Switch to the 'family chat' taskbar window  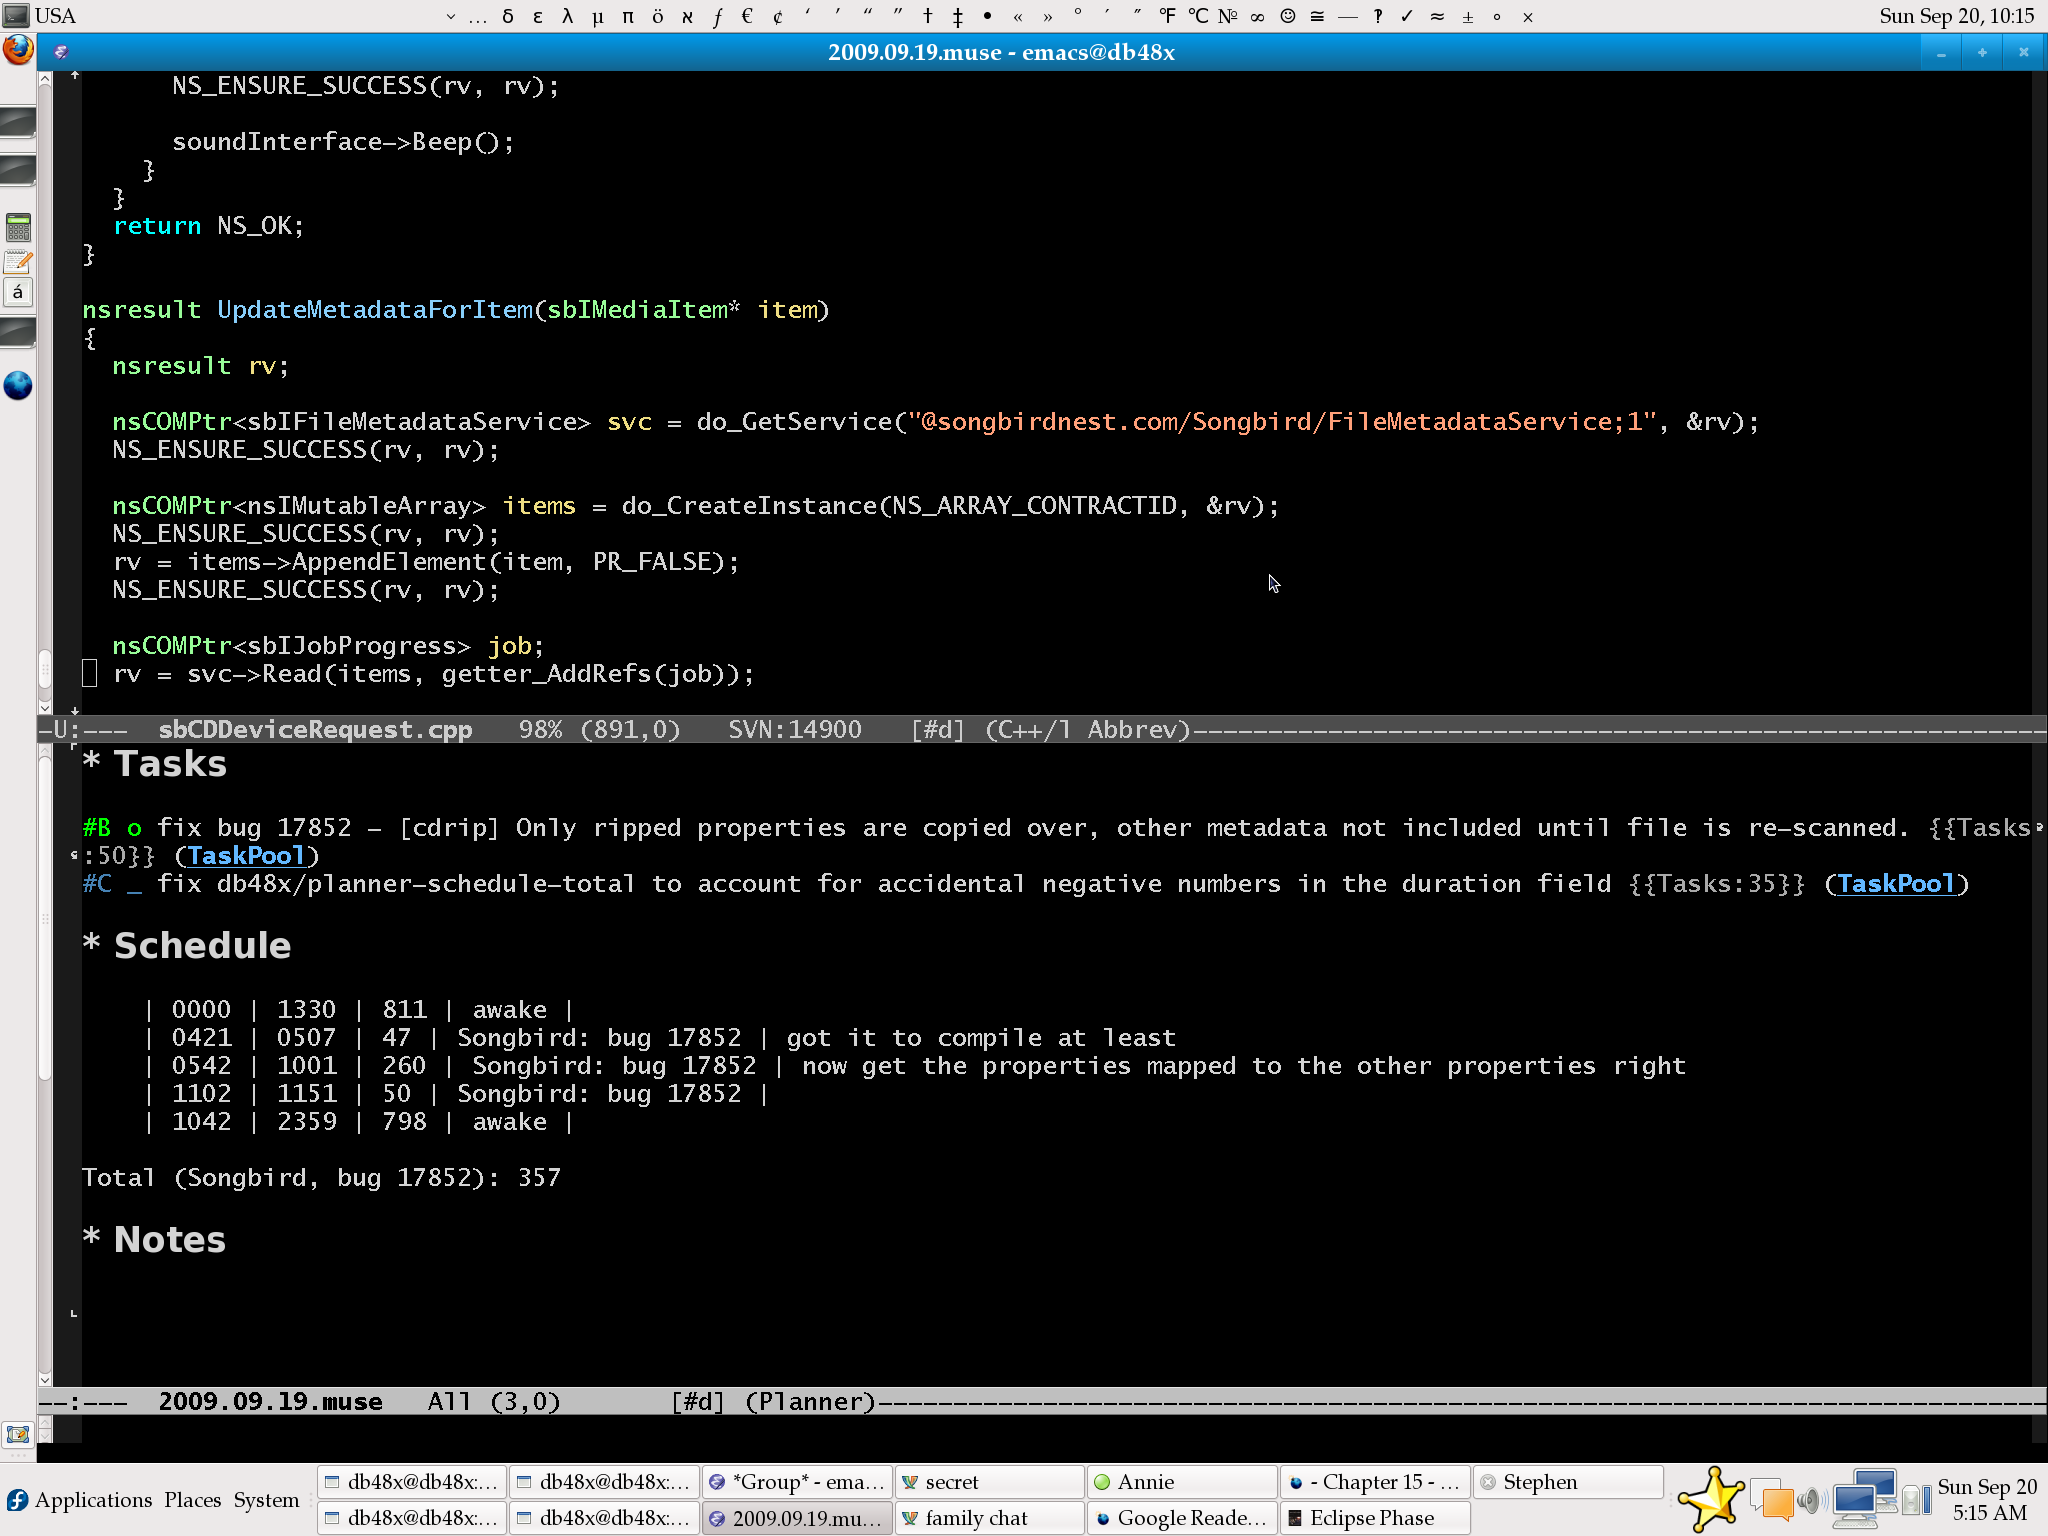pos(989,1517)
